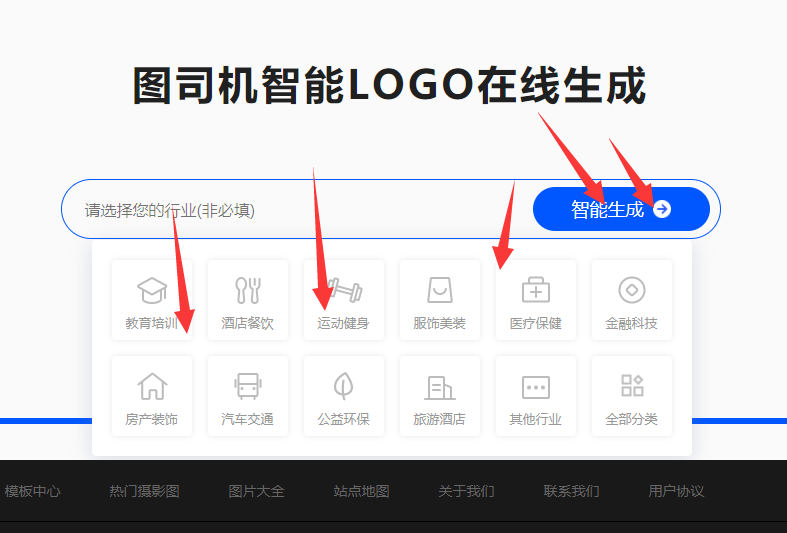Pick the 运动健身 dumbbell icon

(344, 290)
